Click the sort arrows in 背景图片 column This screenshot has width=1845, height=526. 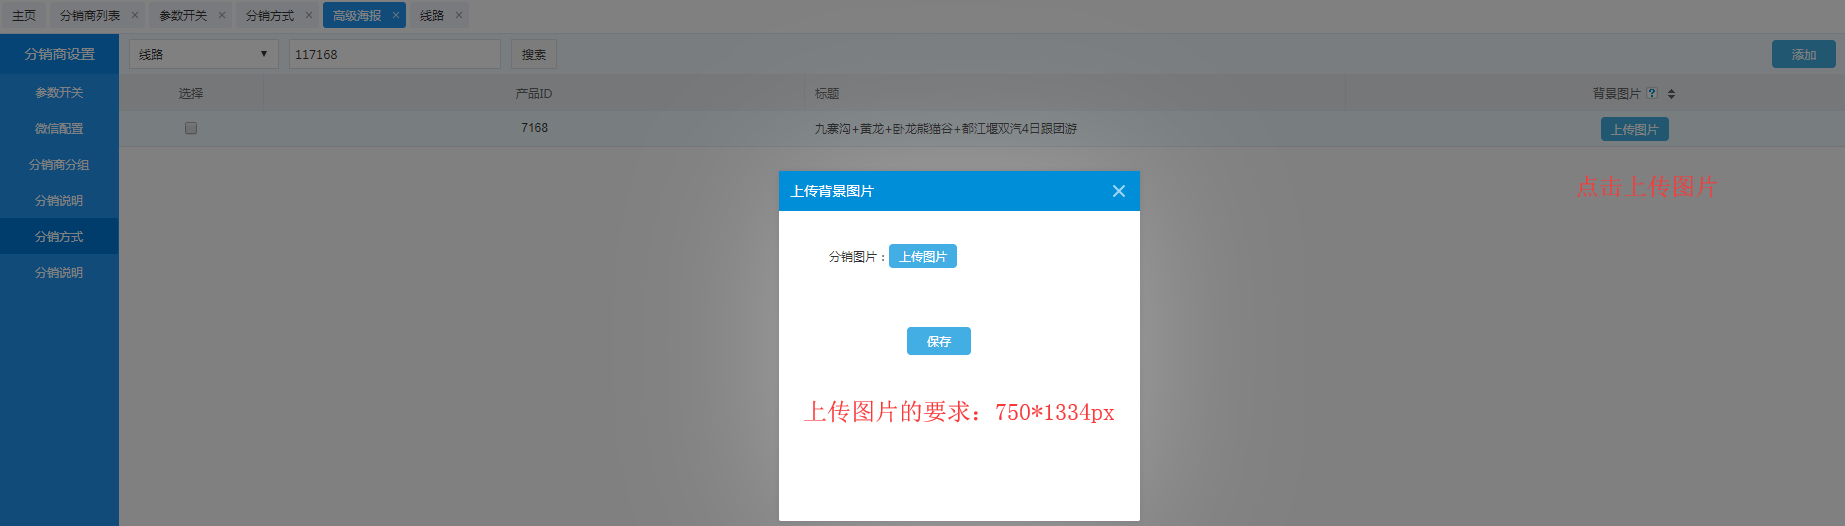(x=1671, y=94)
